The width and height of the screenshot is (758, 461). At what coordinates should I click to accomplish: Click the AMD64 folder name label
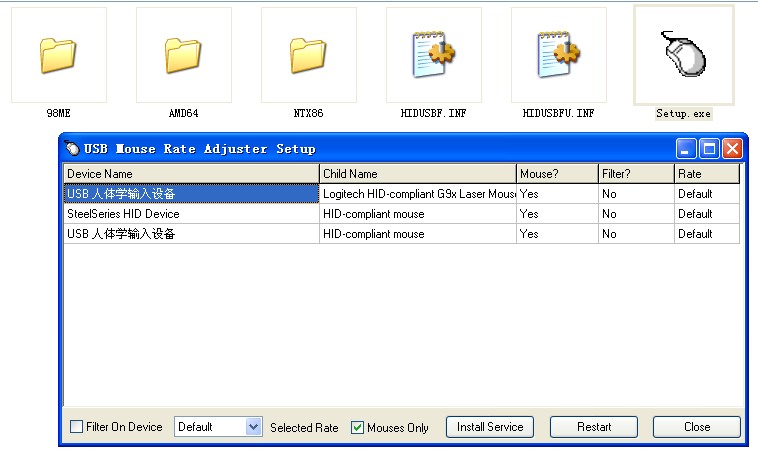183,114
